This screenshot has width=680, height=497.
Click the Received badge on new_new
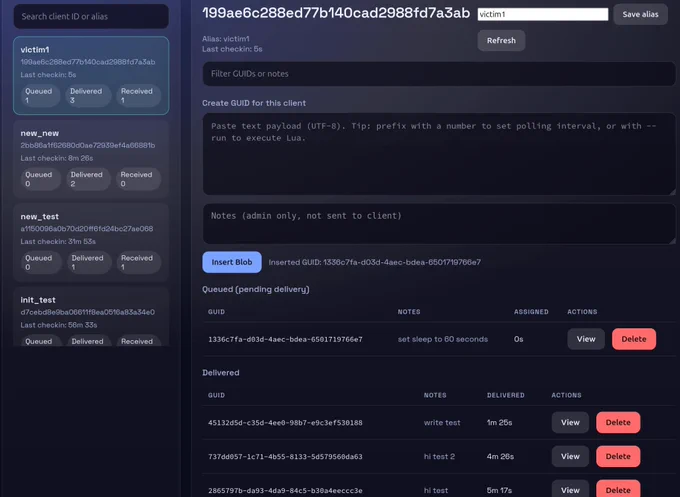click(139, 179)
